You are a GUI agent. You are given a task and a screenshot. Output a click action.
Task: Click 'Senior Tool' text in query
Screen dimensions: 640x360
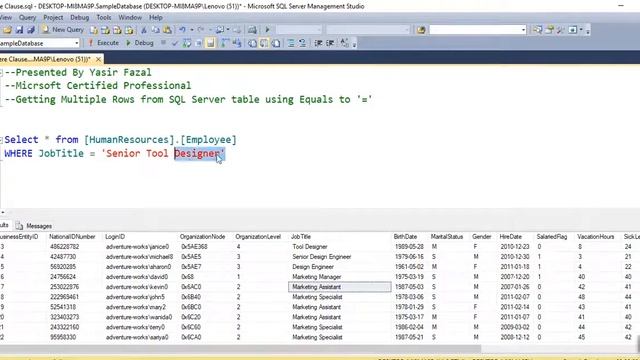[137, 153]
